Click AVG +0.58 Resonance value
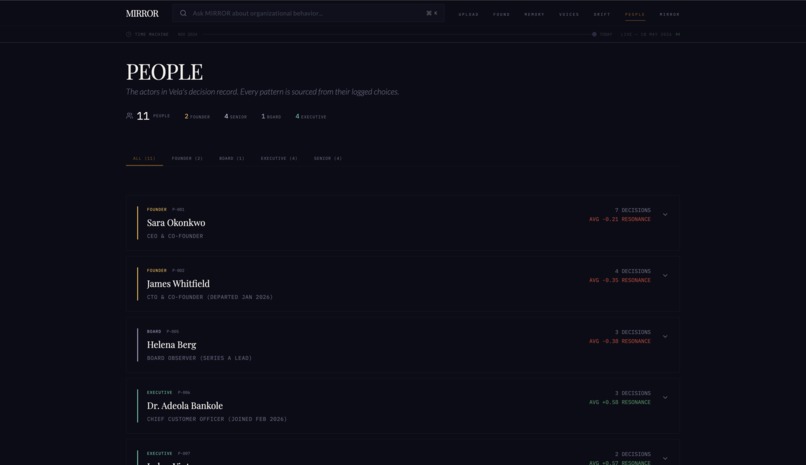 pos(620,402)
